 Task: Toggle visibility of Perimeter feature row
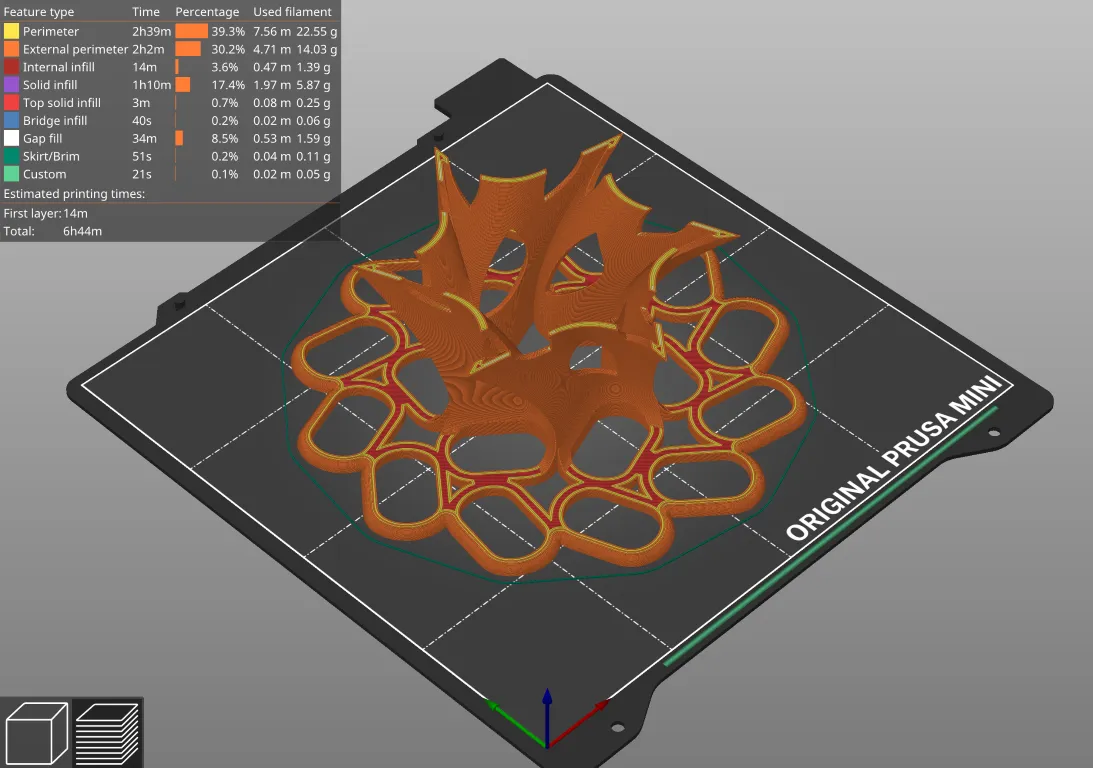click(170, 31)
